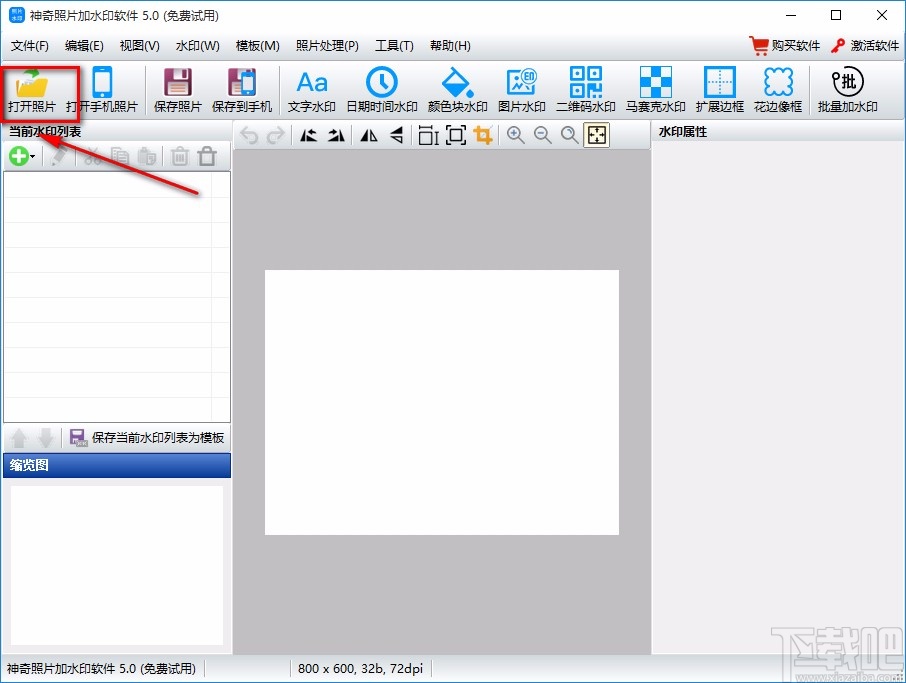Rotate the photo counterclockwise
The height and width of the screenshot is (683, 906).
click(x=309, y=135)
